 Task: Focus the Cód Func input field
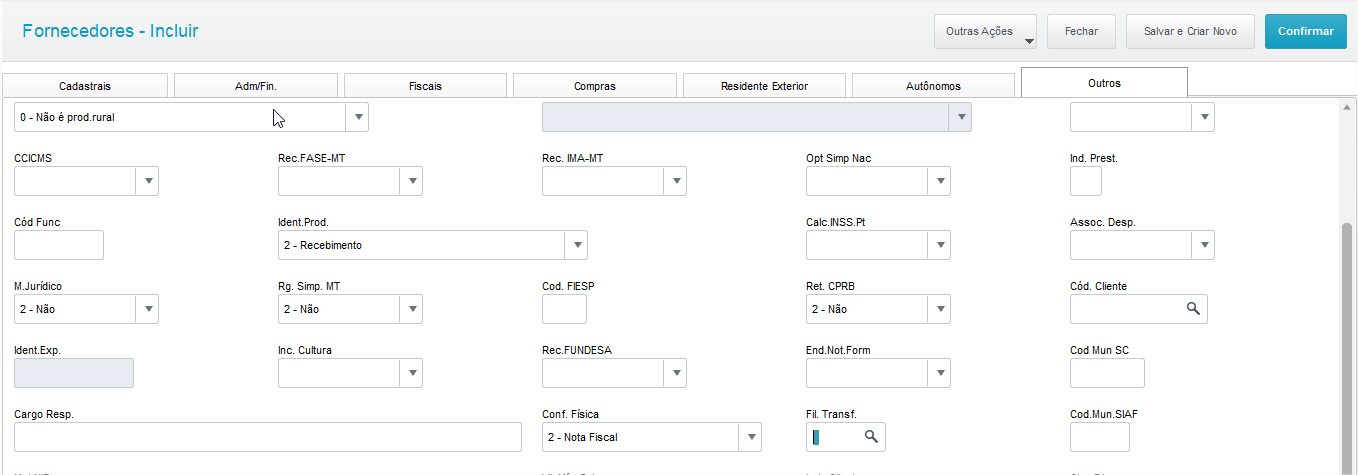point(59,245)
